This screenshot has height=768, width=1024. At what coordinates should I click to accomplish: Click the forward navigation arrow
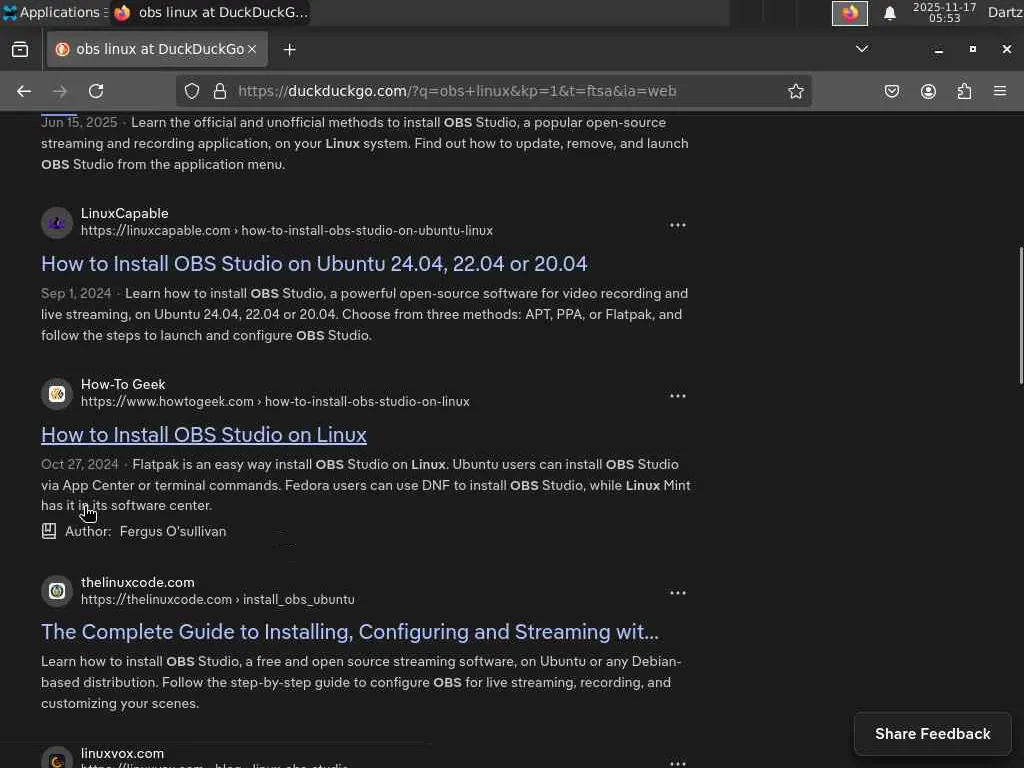(x=60, y=91)
